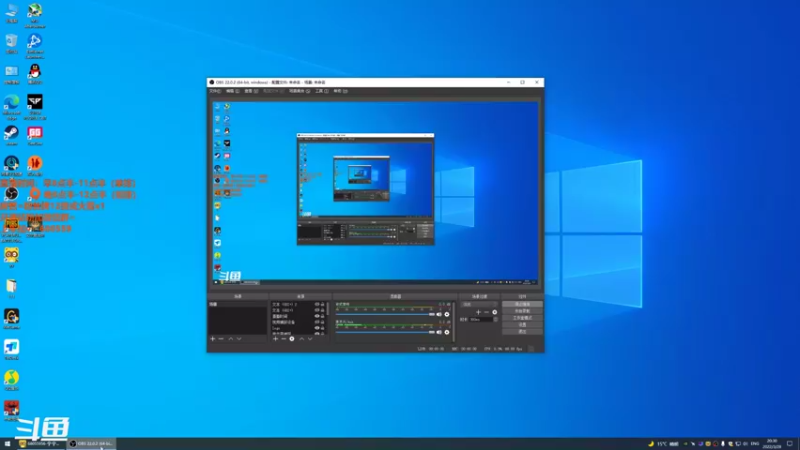Open the pink GG desktop shortcut
The height and width of the screenshot is (450, 800).
pyautogui.click(x=35, y=135)
